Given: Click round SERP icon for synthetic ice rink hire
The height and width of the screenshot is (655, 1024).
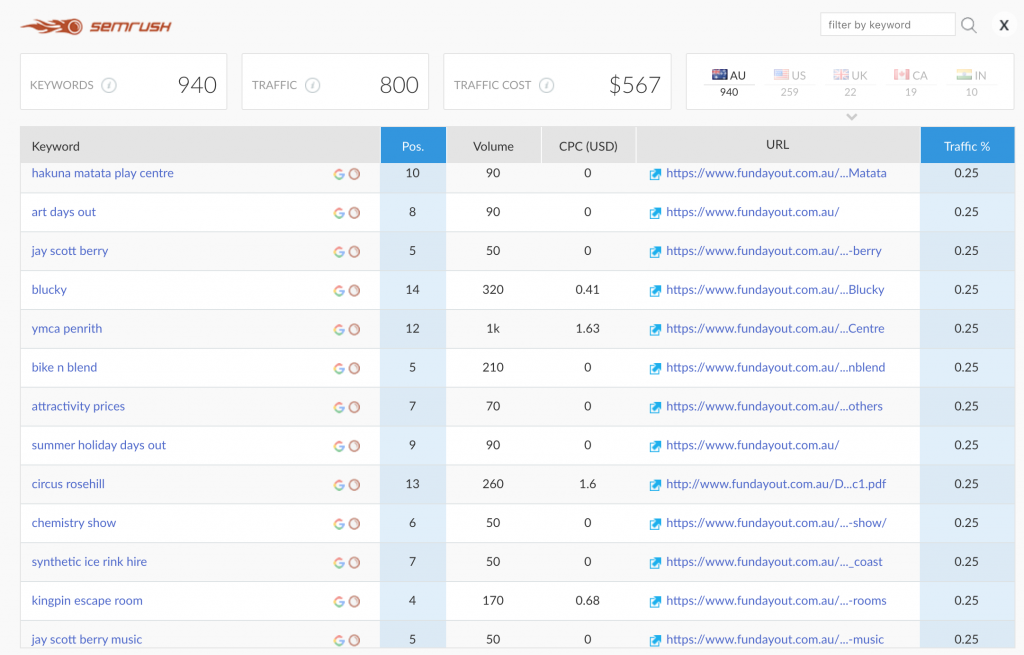Looking at the screenshot, I should click(354, 562).
